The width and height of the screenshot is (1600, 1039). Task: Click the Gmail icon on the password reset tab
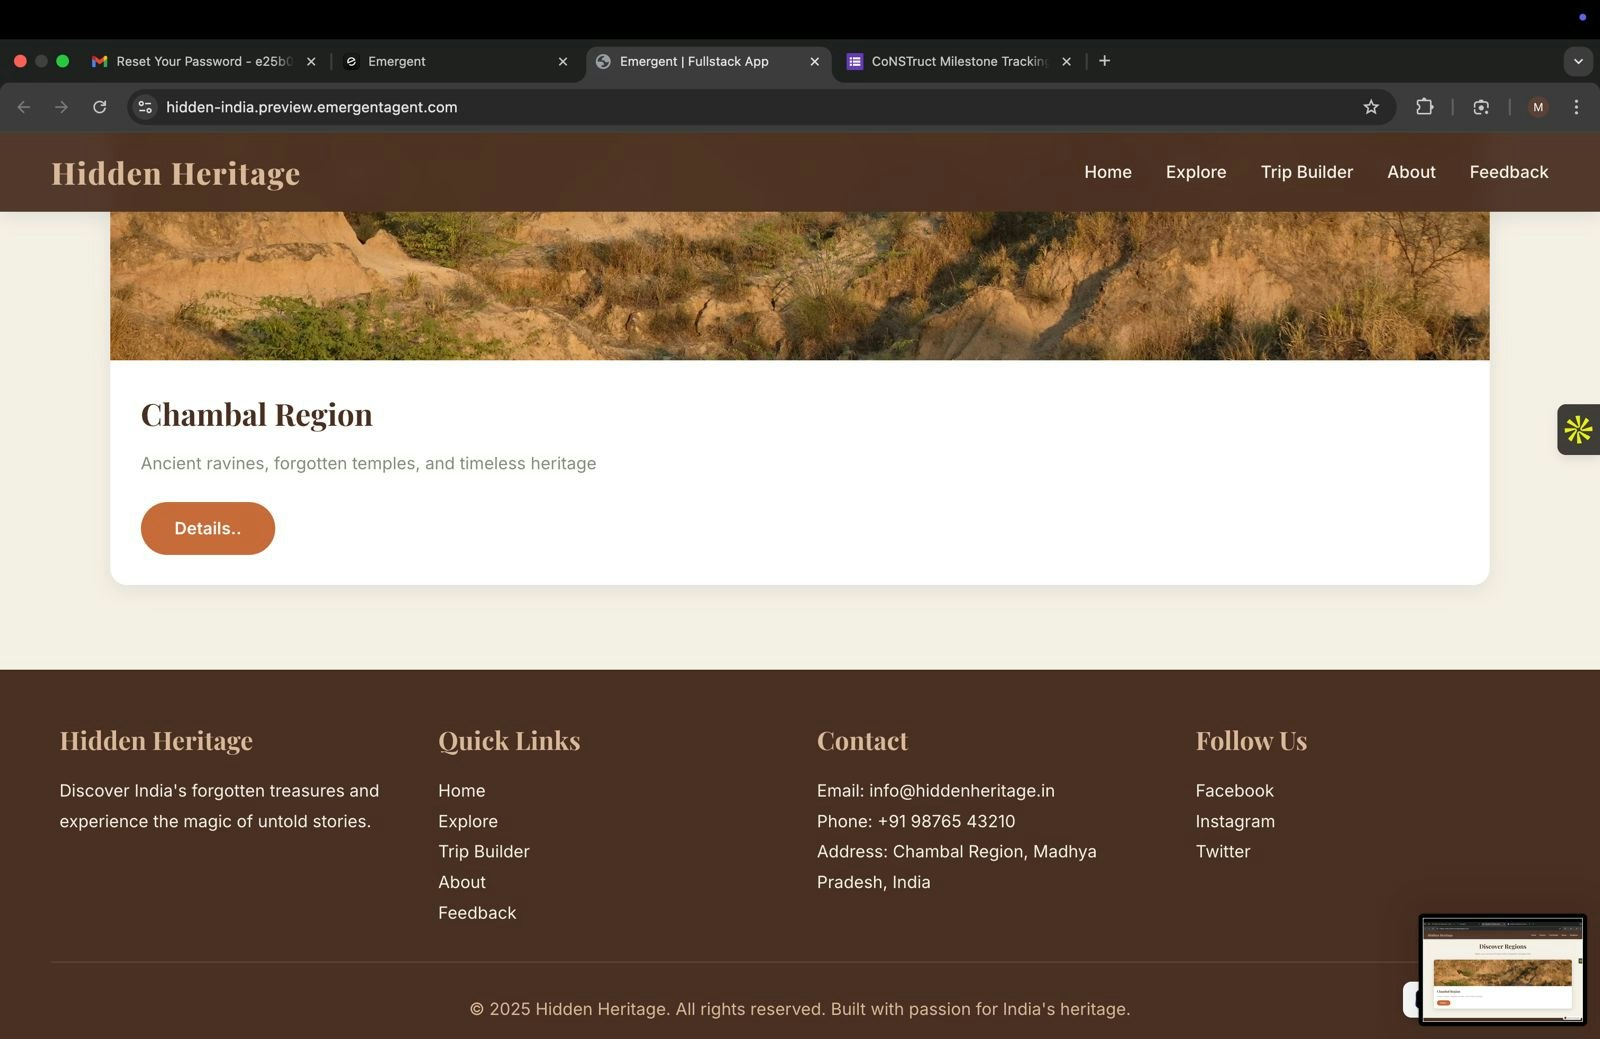coord(99,61)
